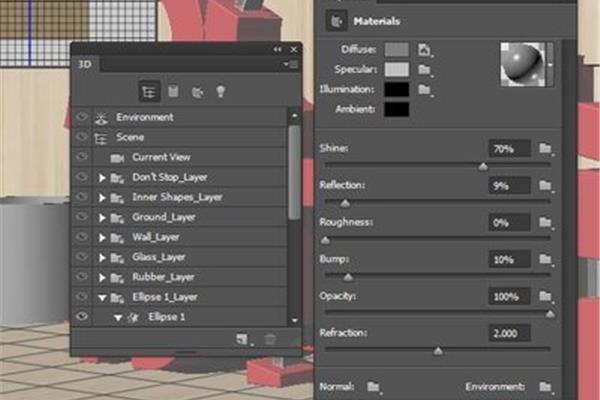Select the 3D panel tab

click(x=85, y=64)
